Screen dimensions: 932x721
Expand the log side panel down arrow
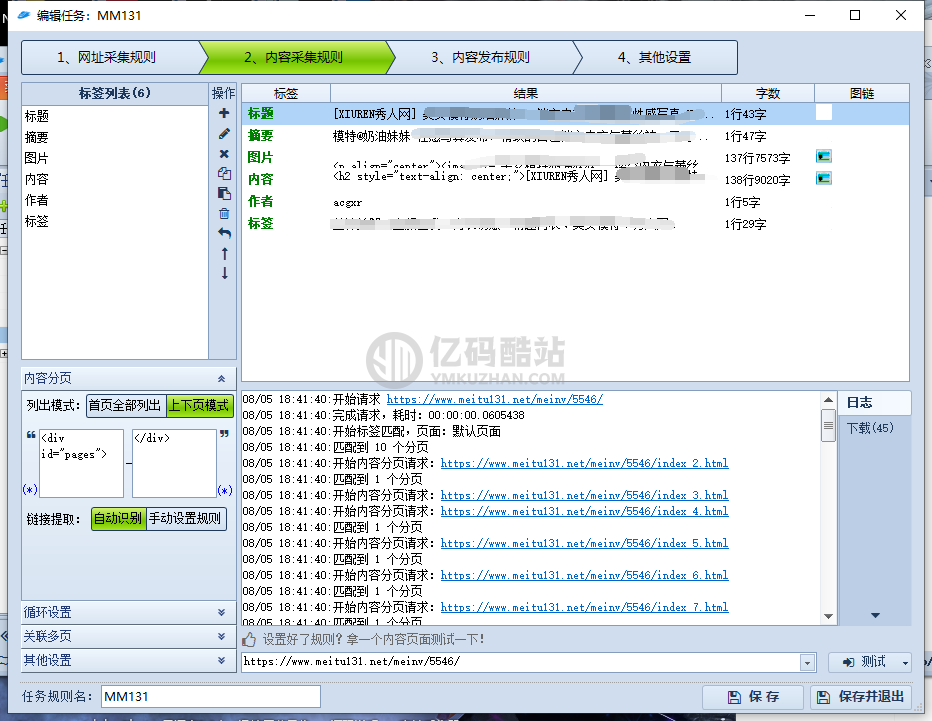(875, 615)
